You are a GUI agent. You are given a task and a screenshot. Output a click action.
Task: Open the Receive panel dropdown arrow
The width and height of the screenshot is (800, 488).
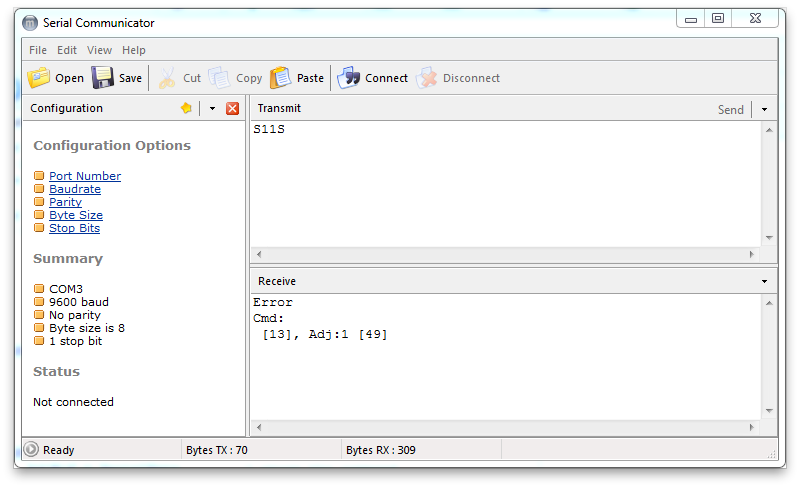765,282
